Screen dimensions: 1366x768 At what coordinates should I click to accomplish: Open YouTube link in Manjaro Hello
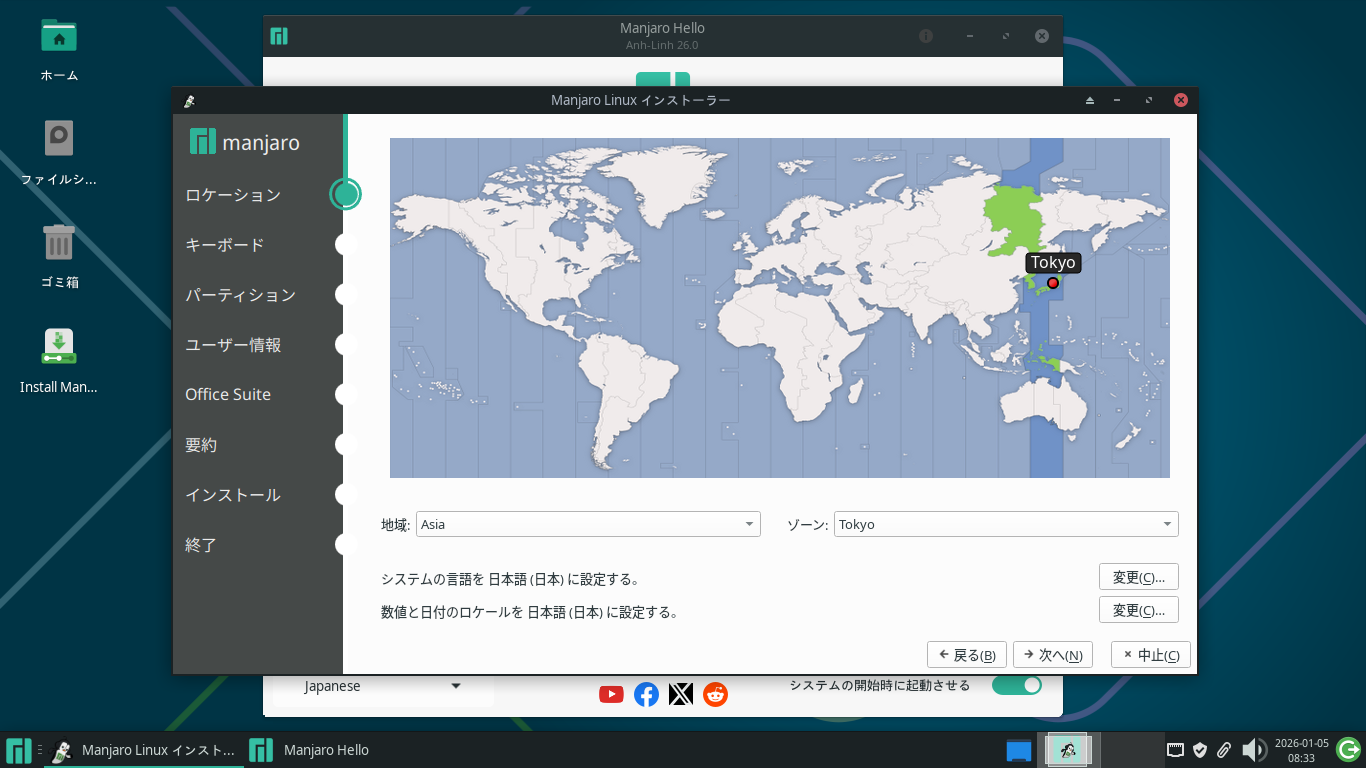tap(611, 694)
